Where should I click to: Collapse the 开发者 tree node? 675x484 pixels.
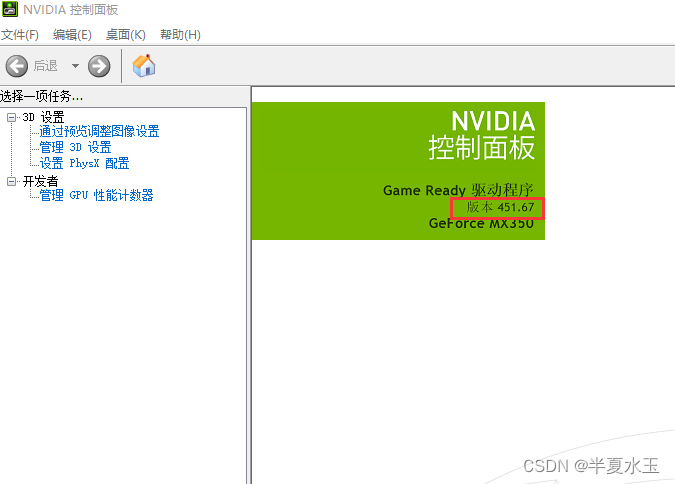tap(12, 181)
